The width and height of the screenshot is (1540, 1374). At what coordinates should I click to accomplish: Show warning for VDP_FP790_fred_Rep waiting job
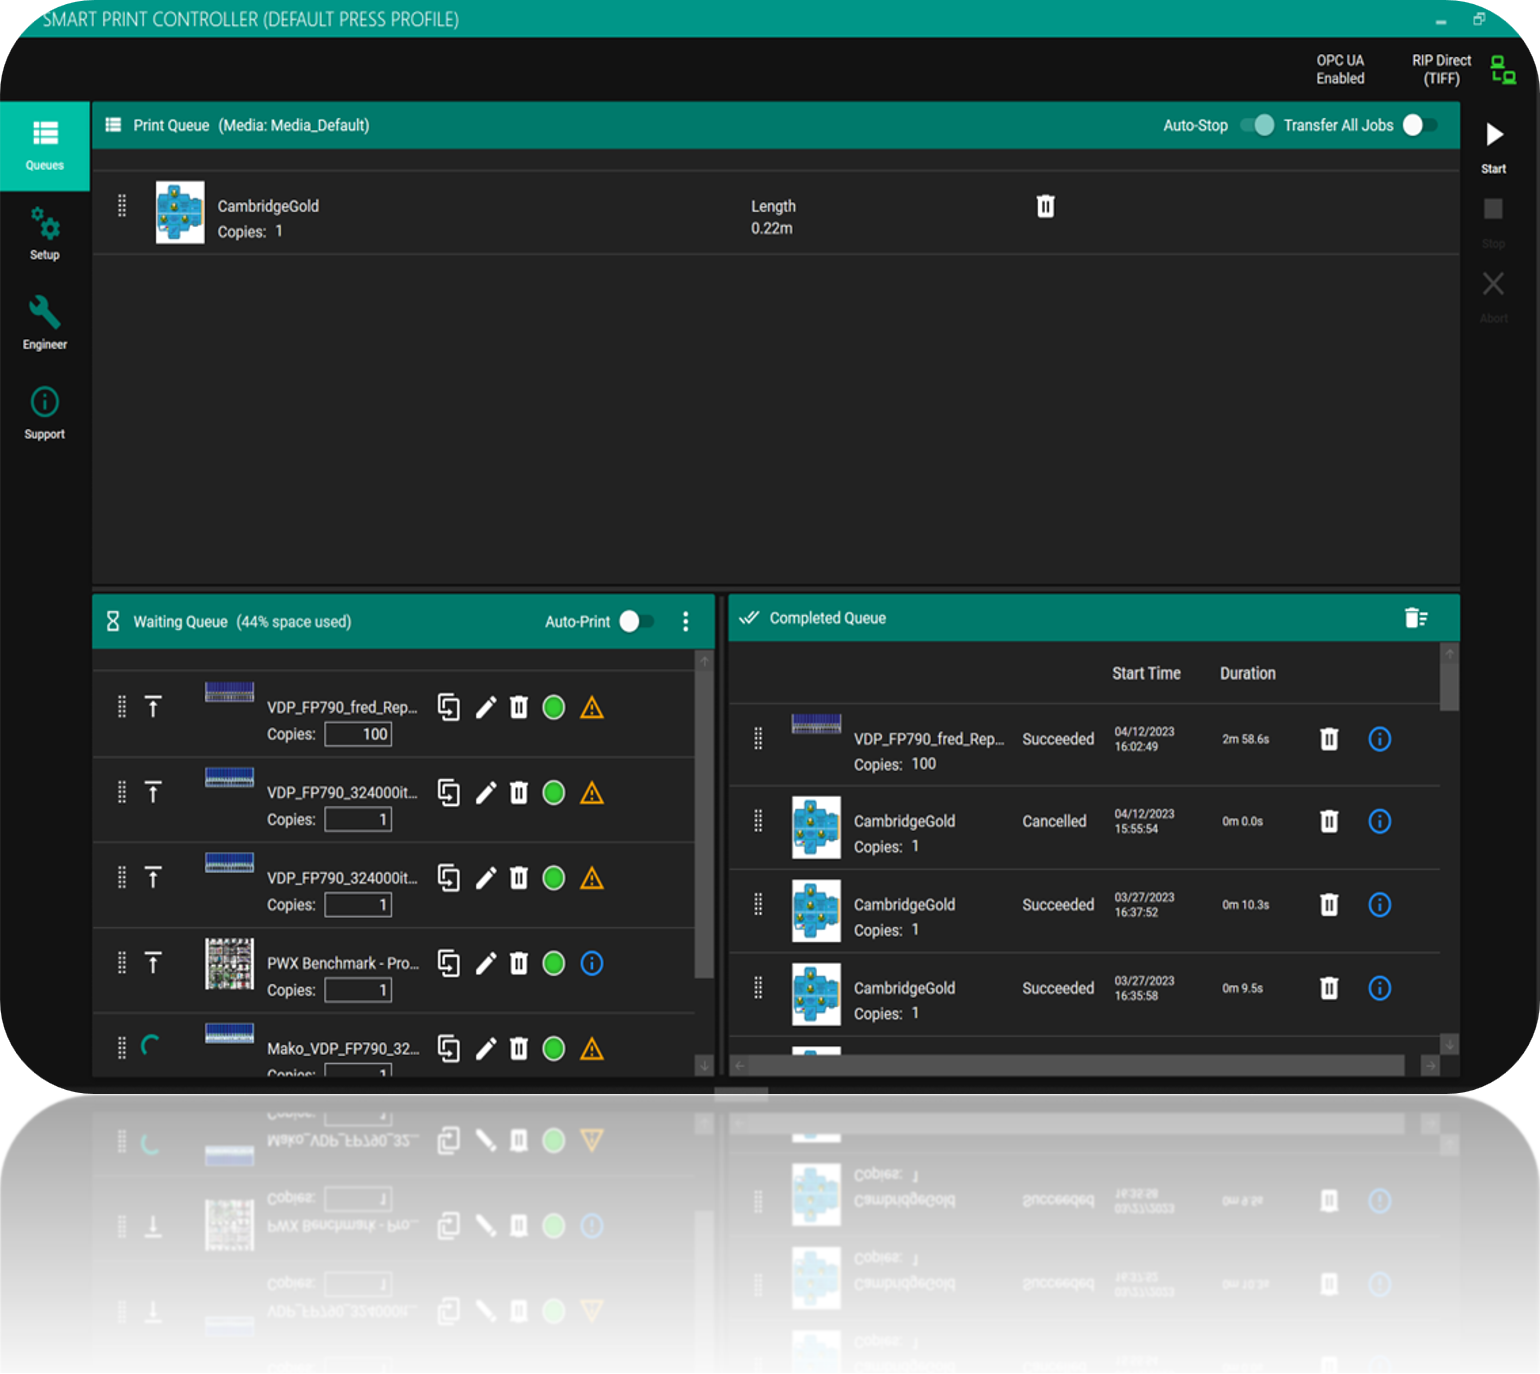pos(592,708)
